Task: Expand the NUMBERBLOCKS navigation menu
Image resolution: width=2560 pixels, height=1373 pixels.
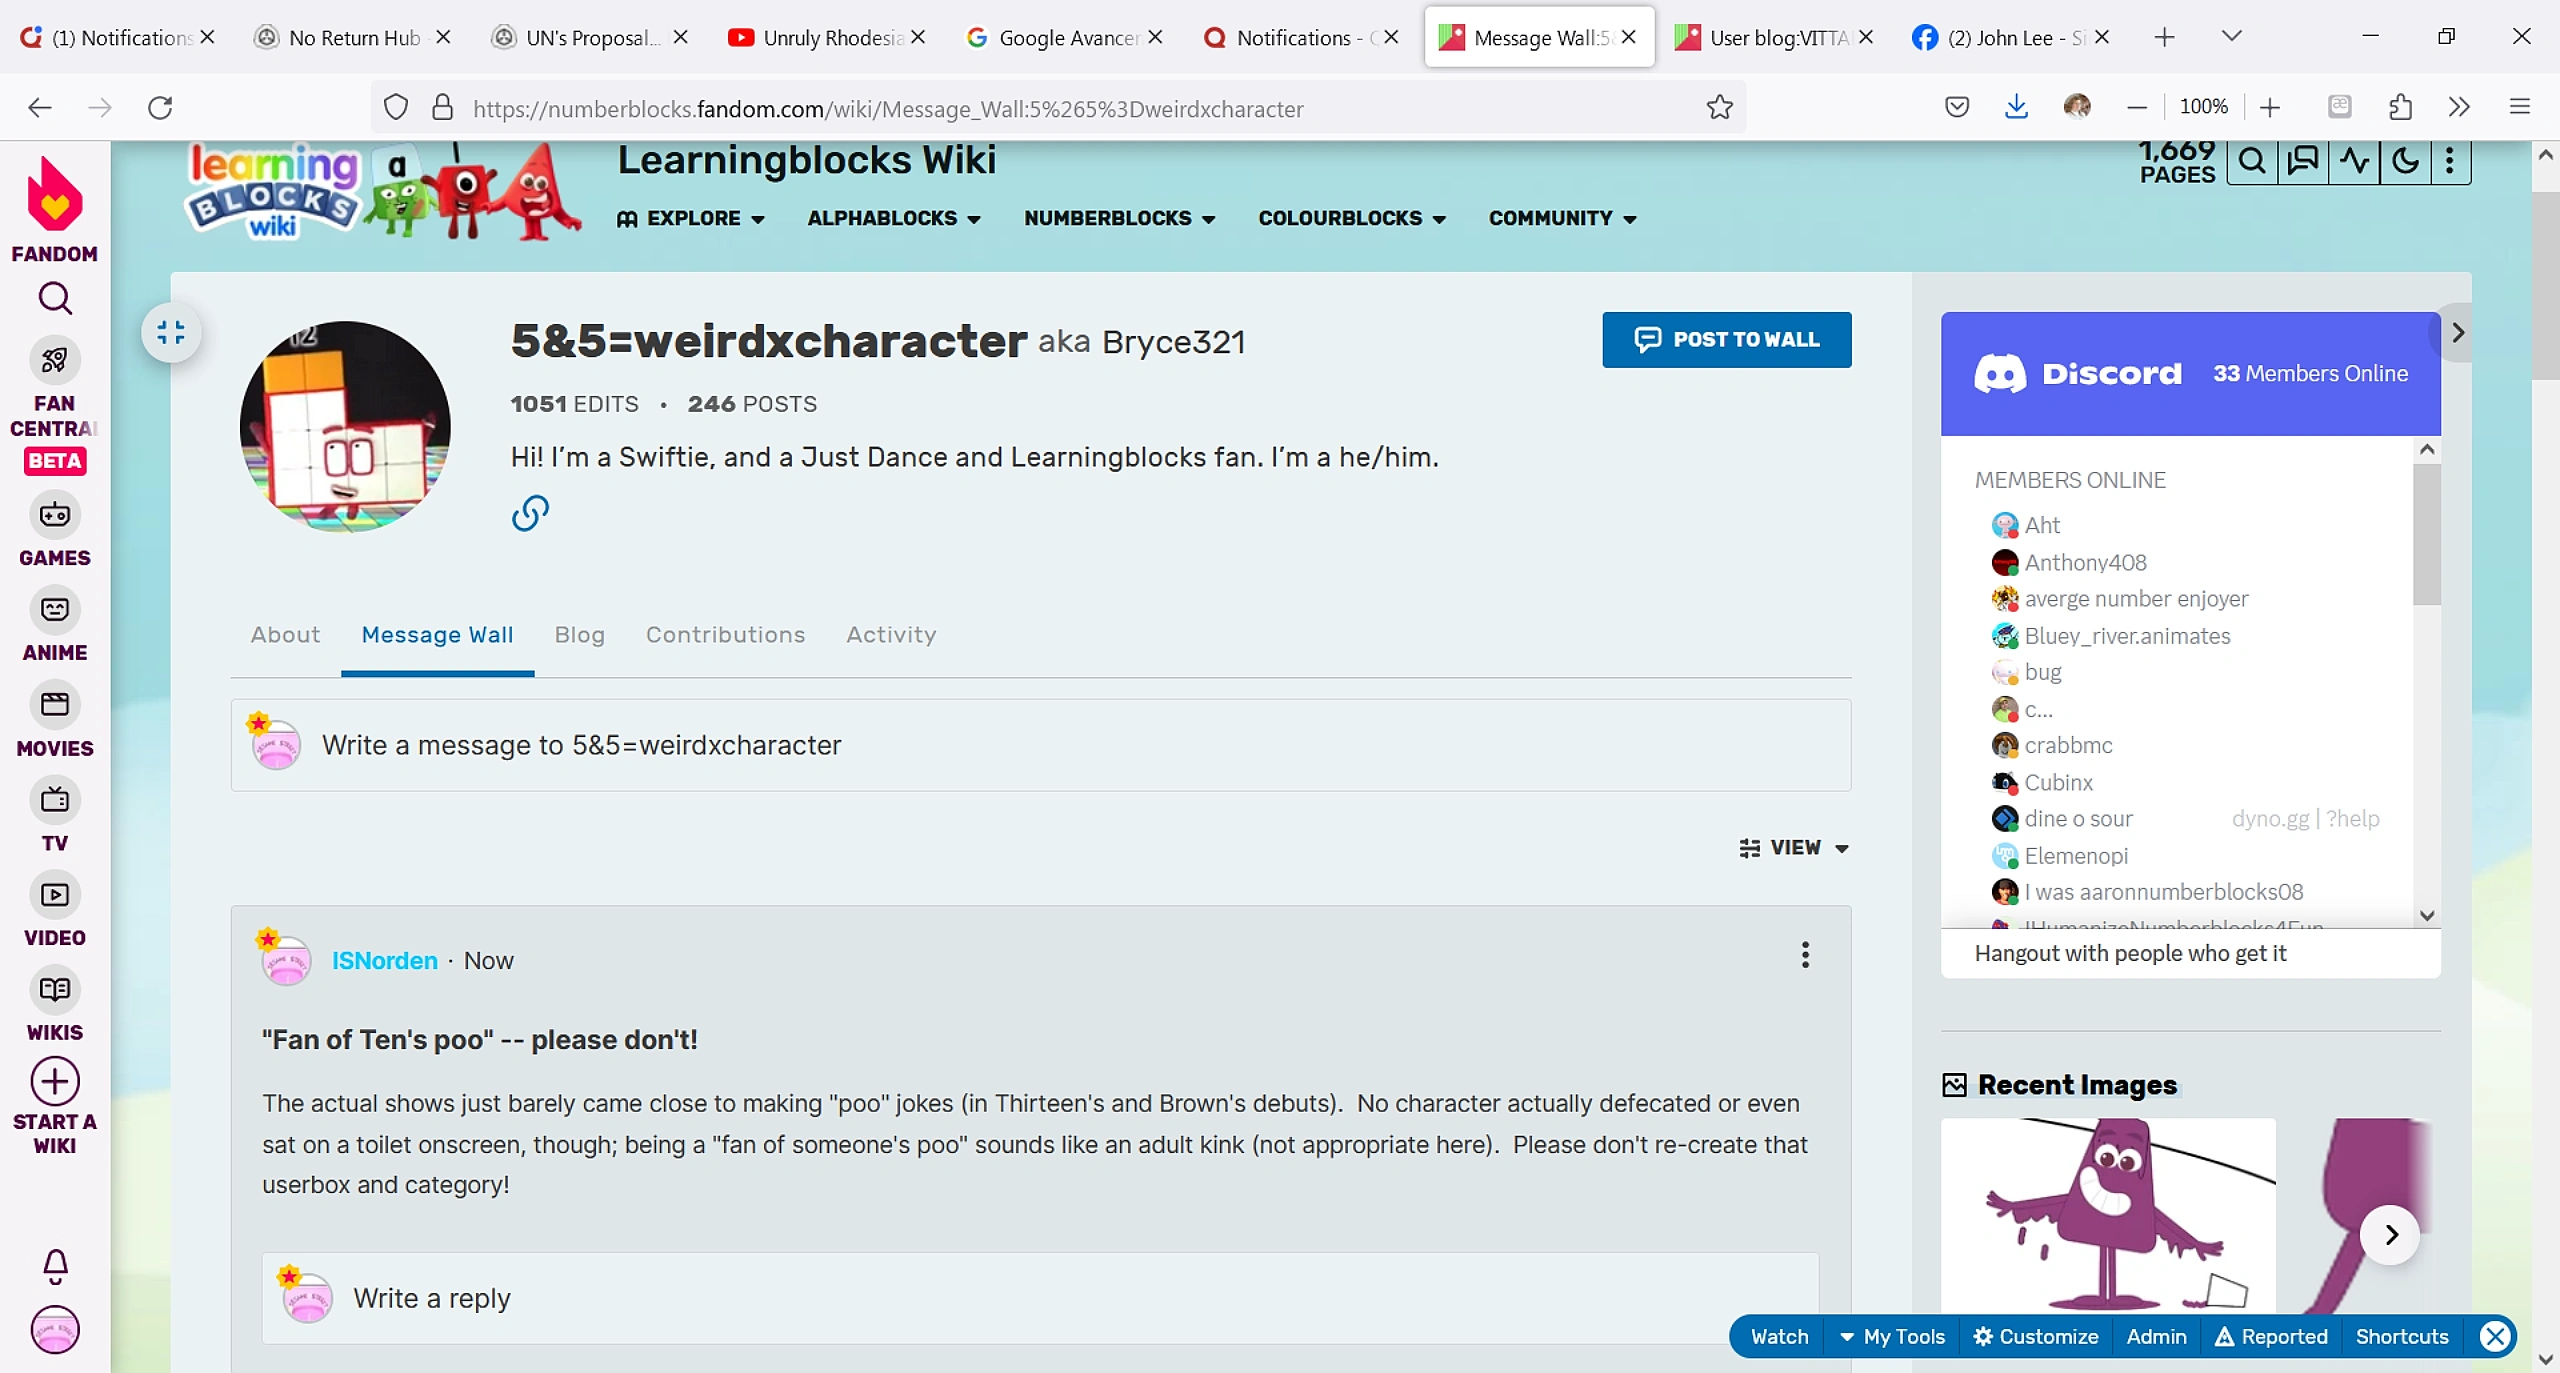Action: (x=1117, y=218)
